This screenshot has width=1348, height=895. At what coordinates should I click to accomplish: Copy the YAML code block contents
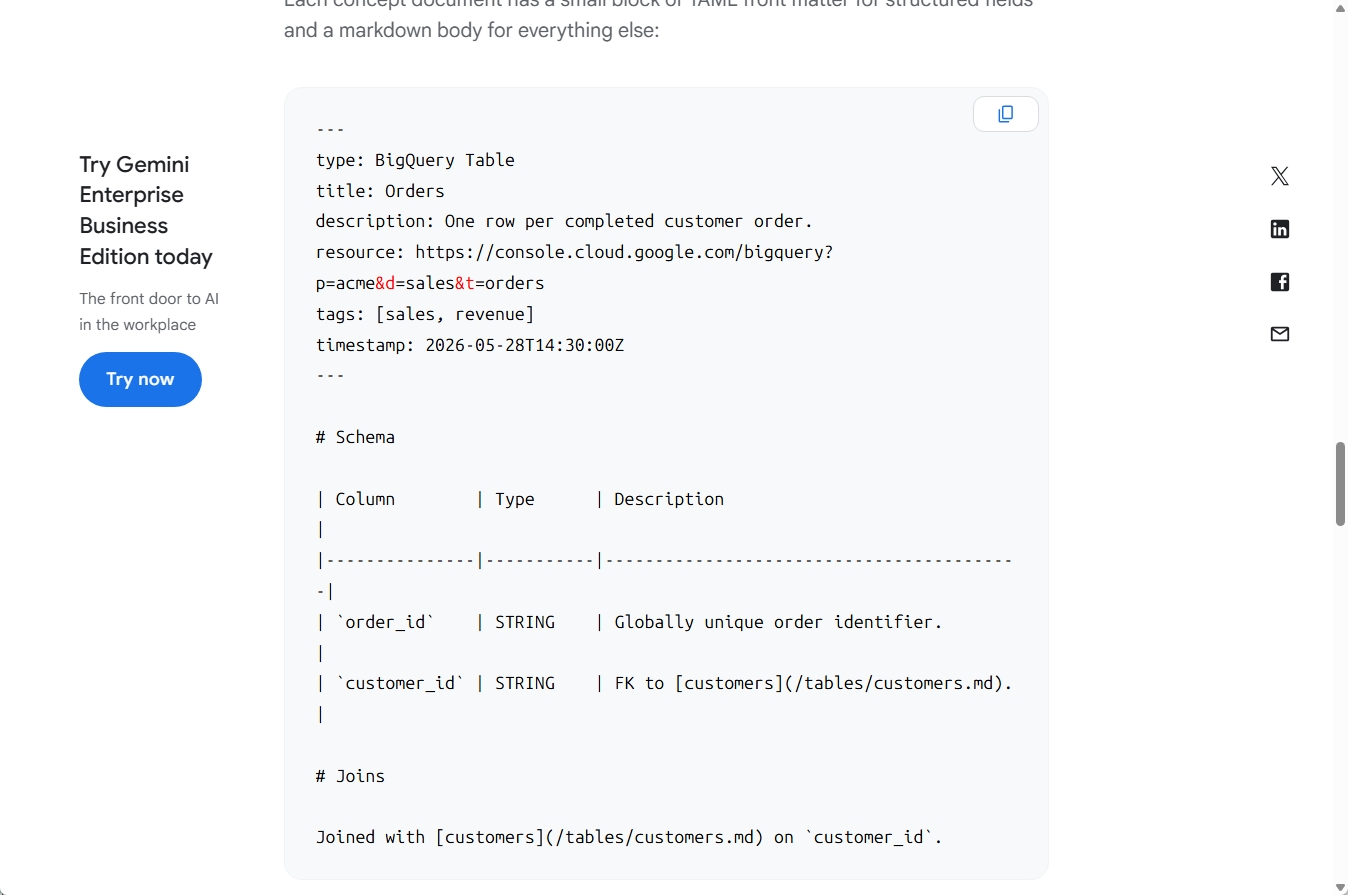pos(1005,114)
